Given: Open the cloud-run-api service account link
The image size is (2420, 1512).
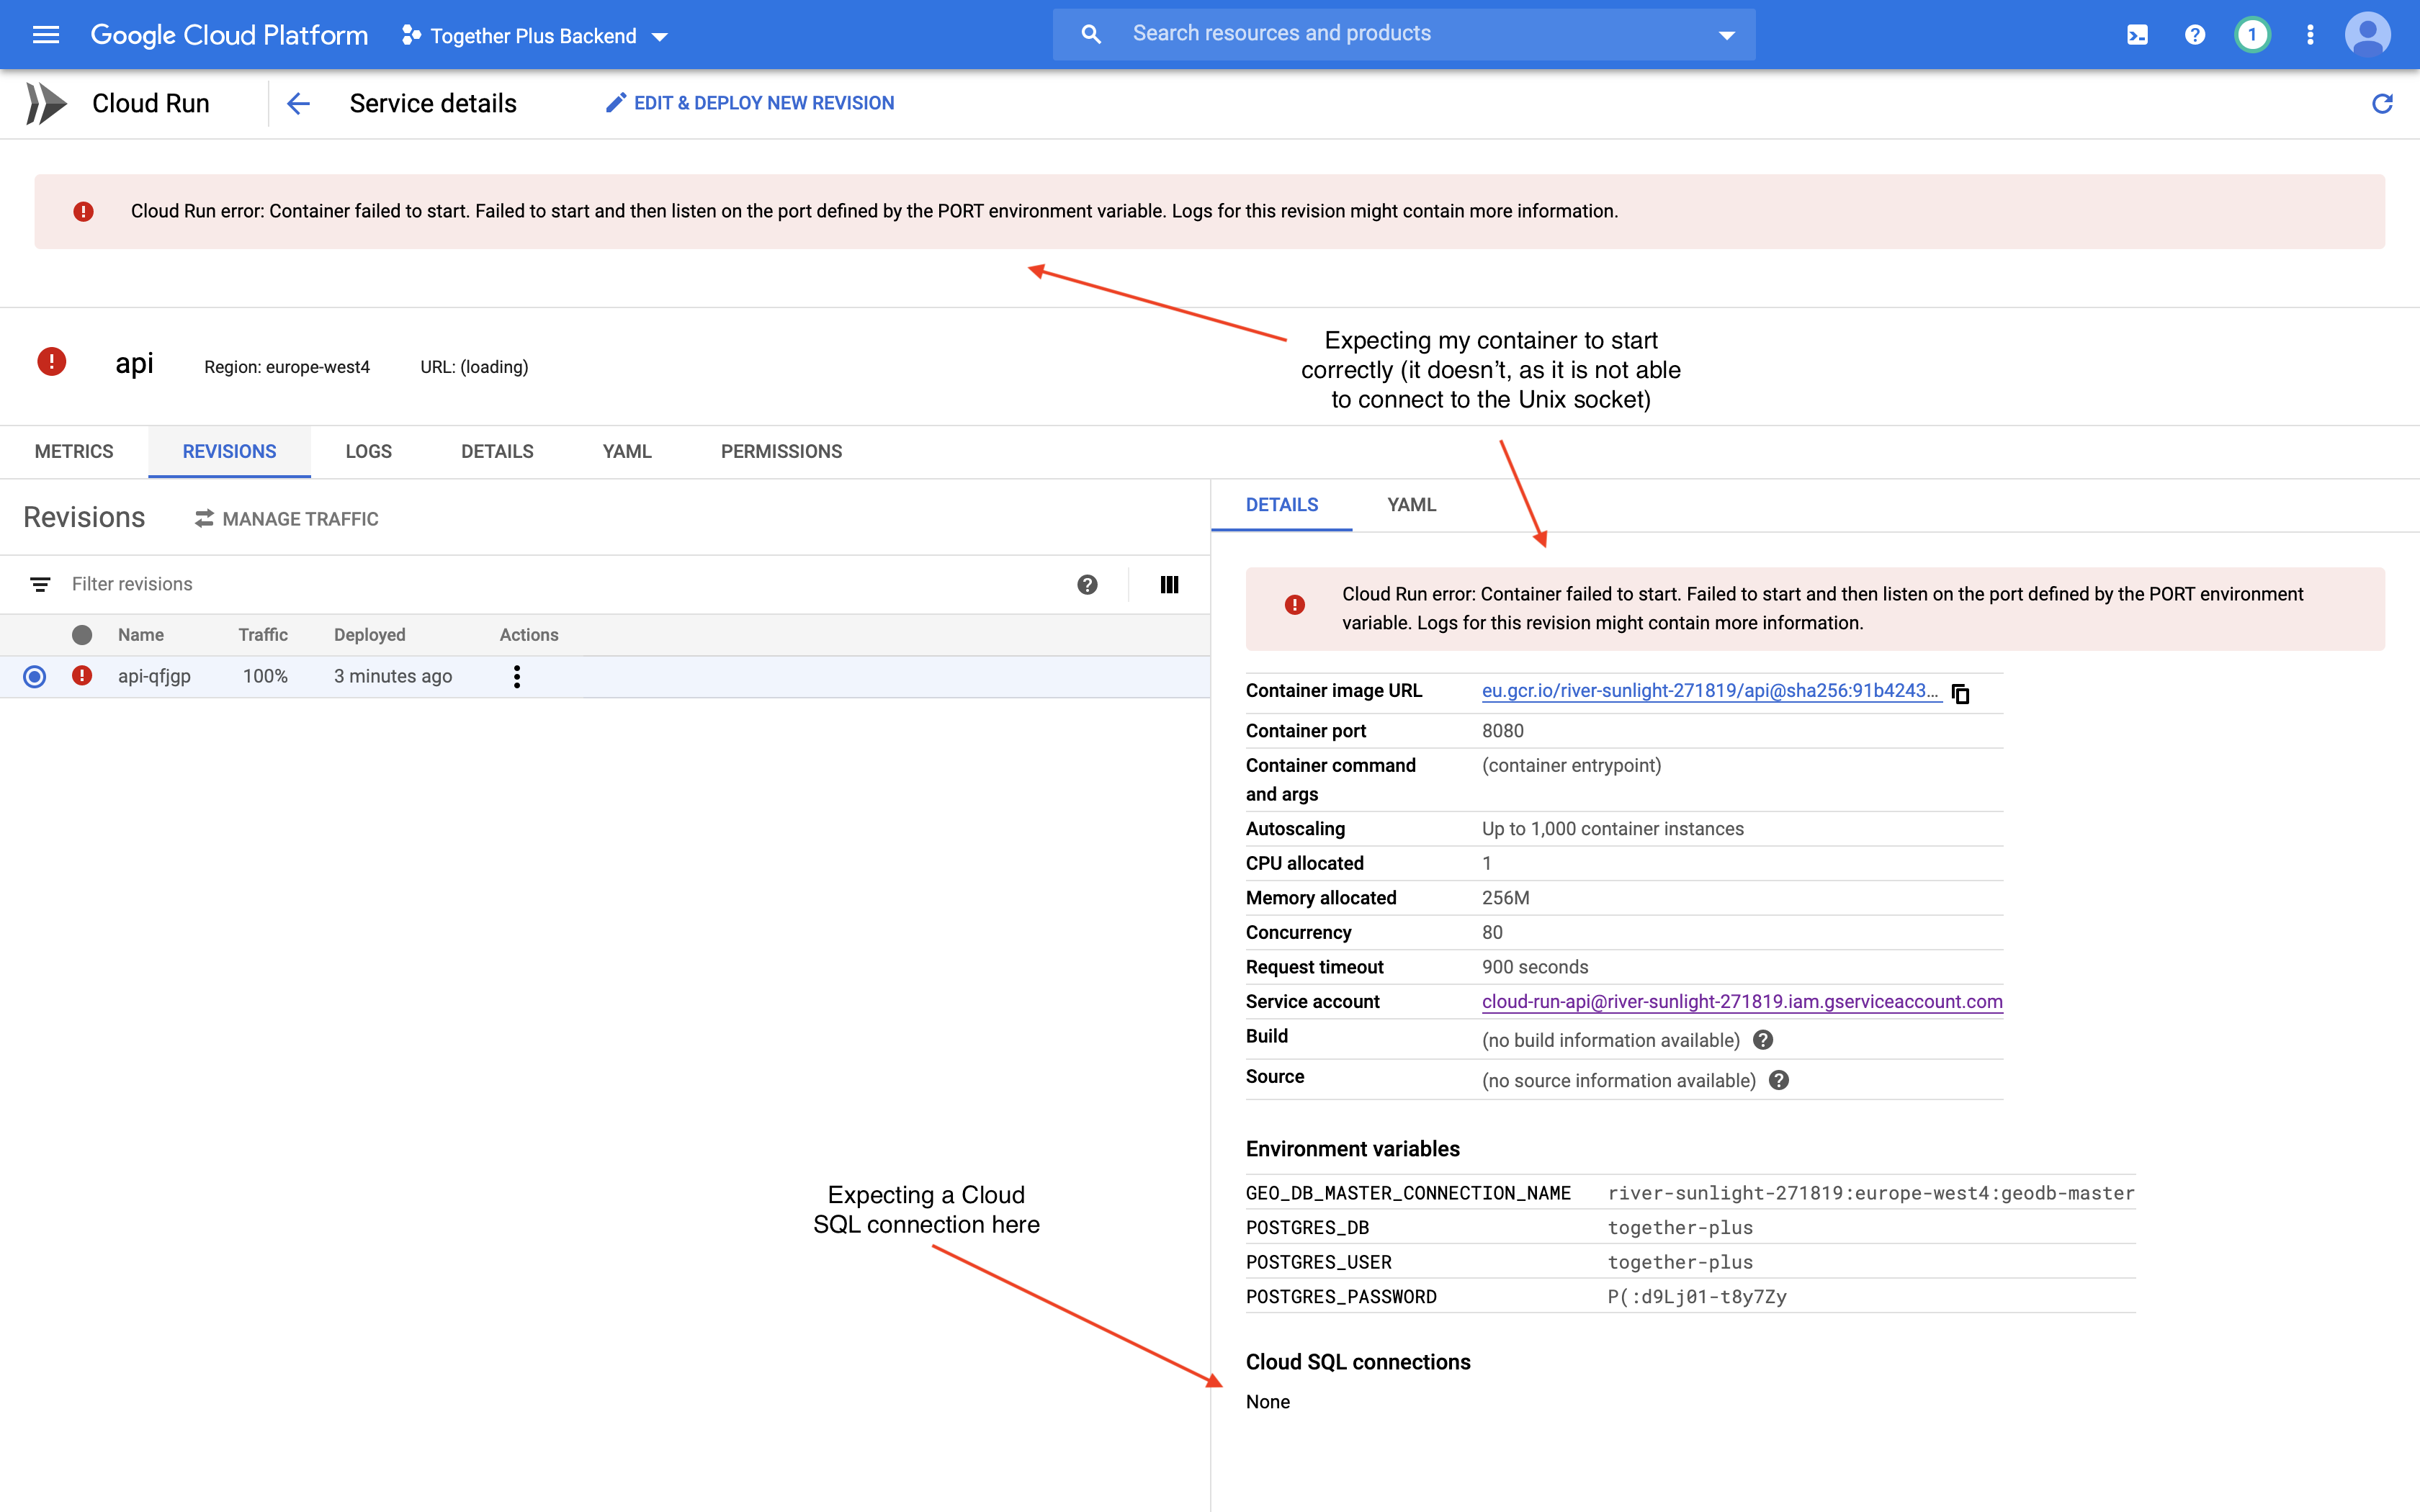Looking at the screenshot, I should [x=1742, y=1002].
